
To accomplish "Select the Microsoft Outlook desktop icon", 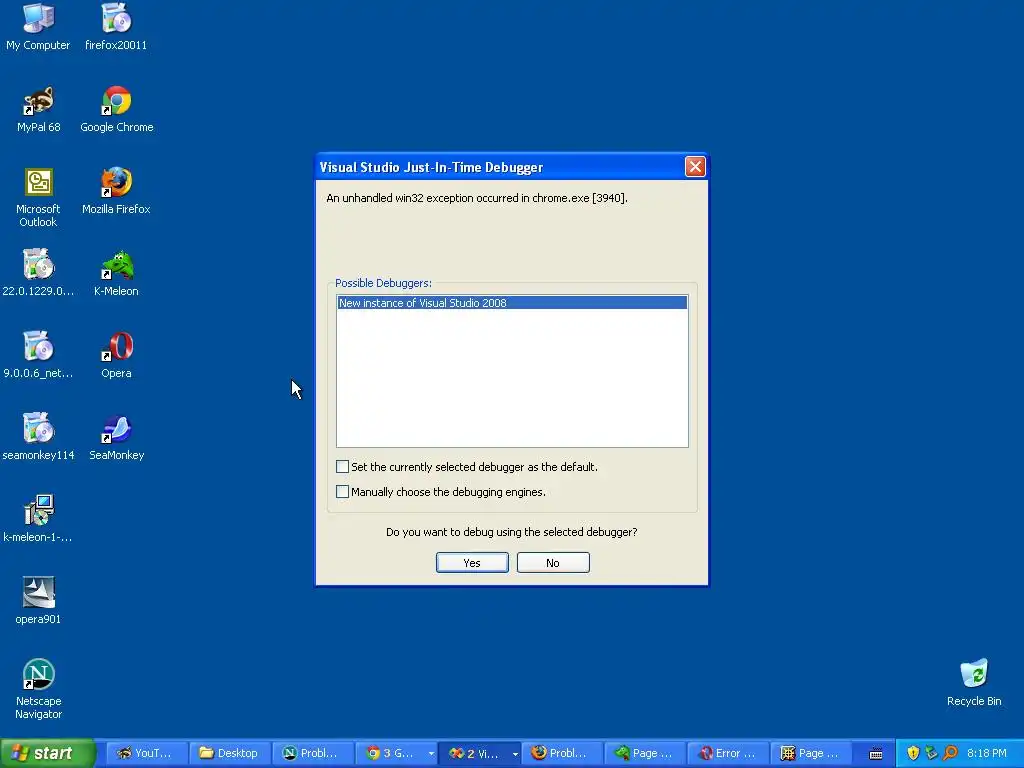I will 38,197.
